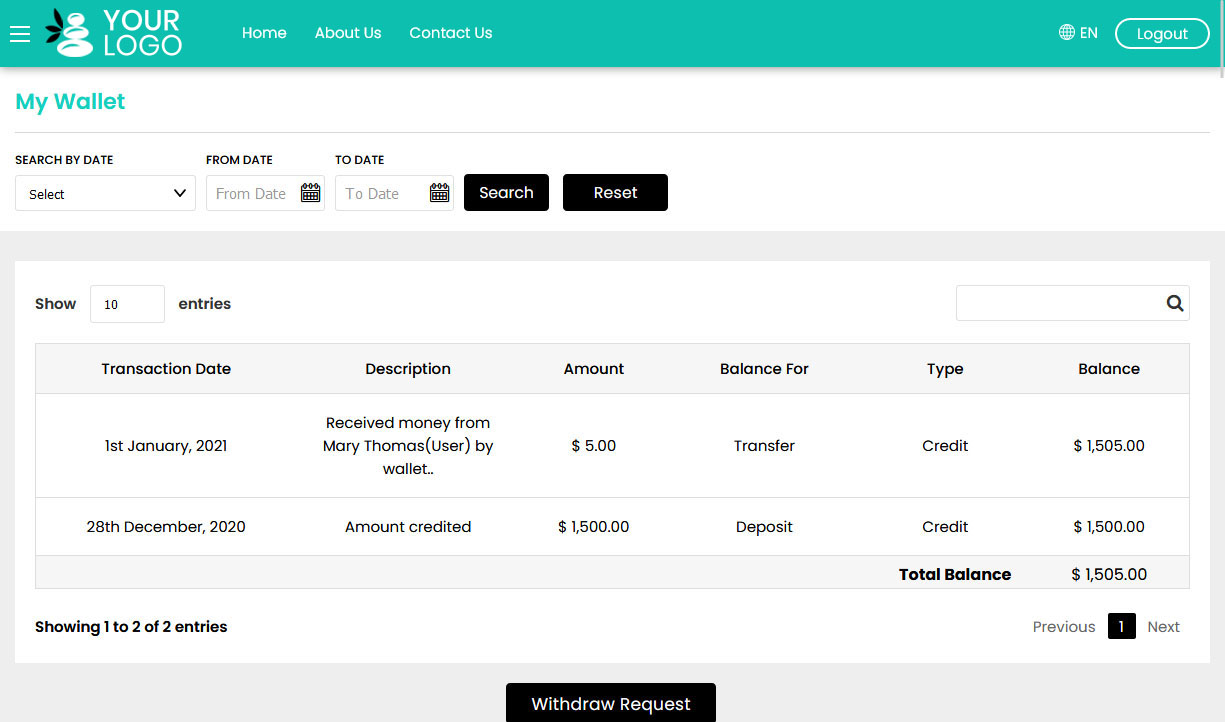Sort by the Transaction Date column header
The image size is (1225, 722).
click(166, 369)
